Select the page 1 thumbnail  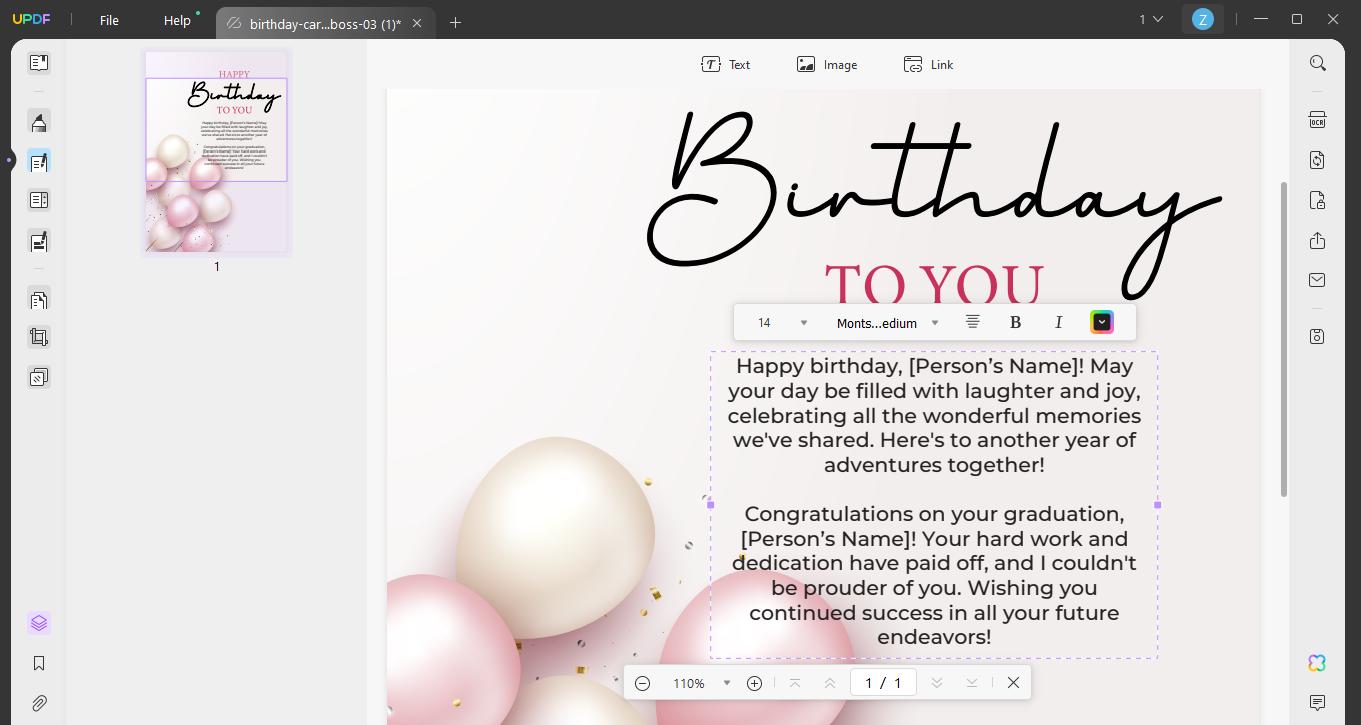coord(217,152)
